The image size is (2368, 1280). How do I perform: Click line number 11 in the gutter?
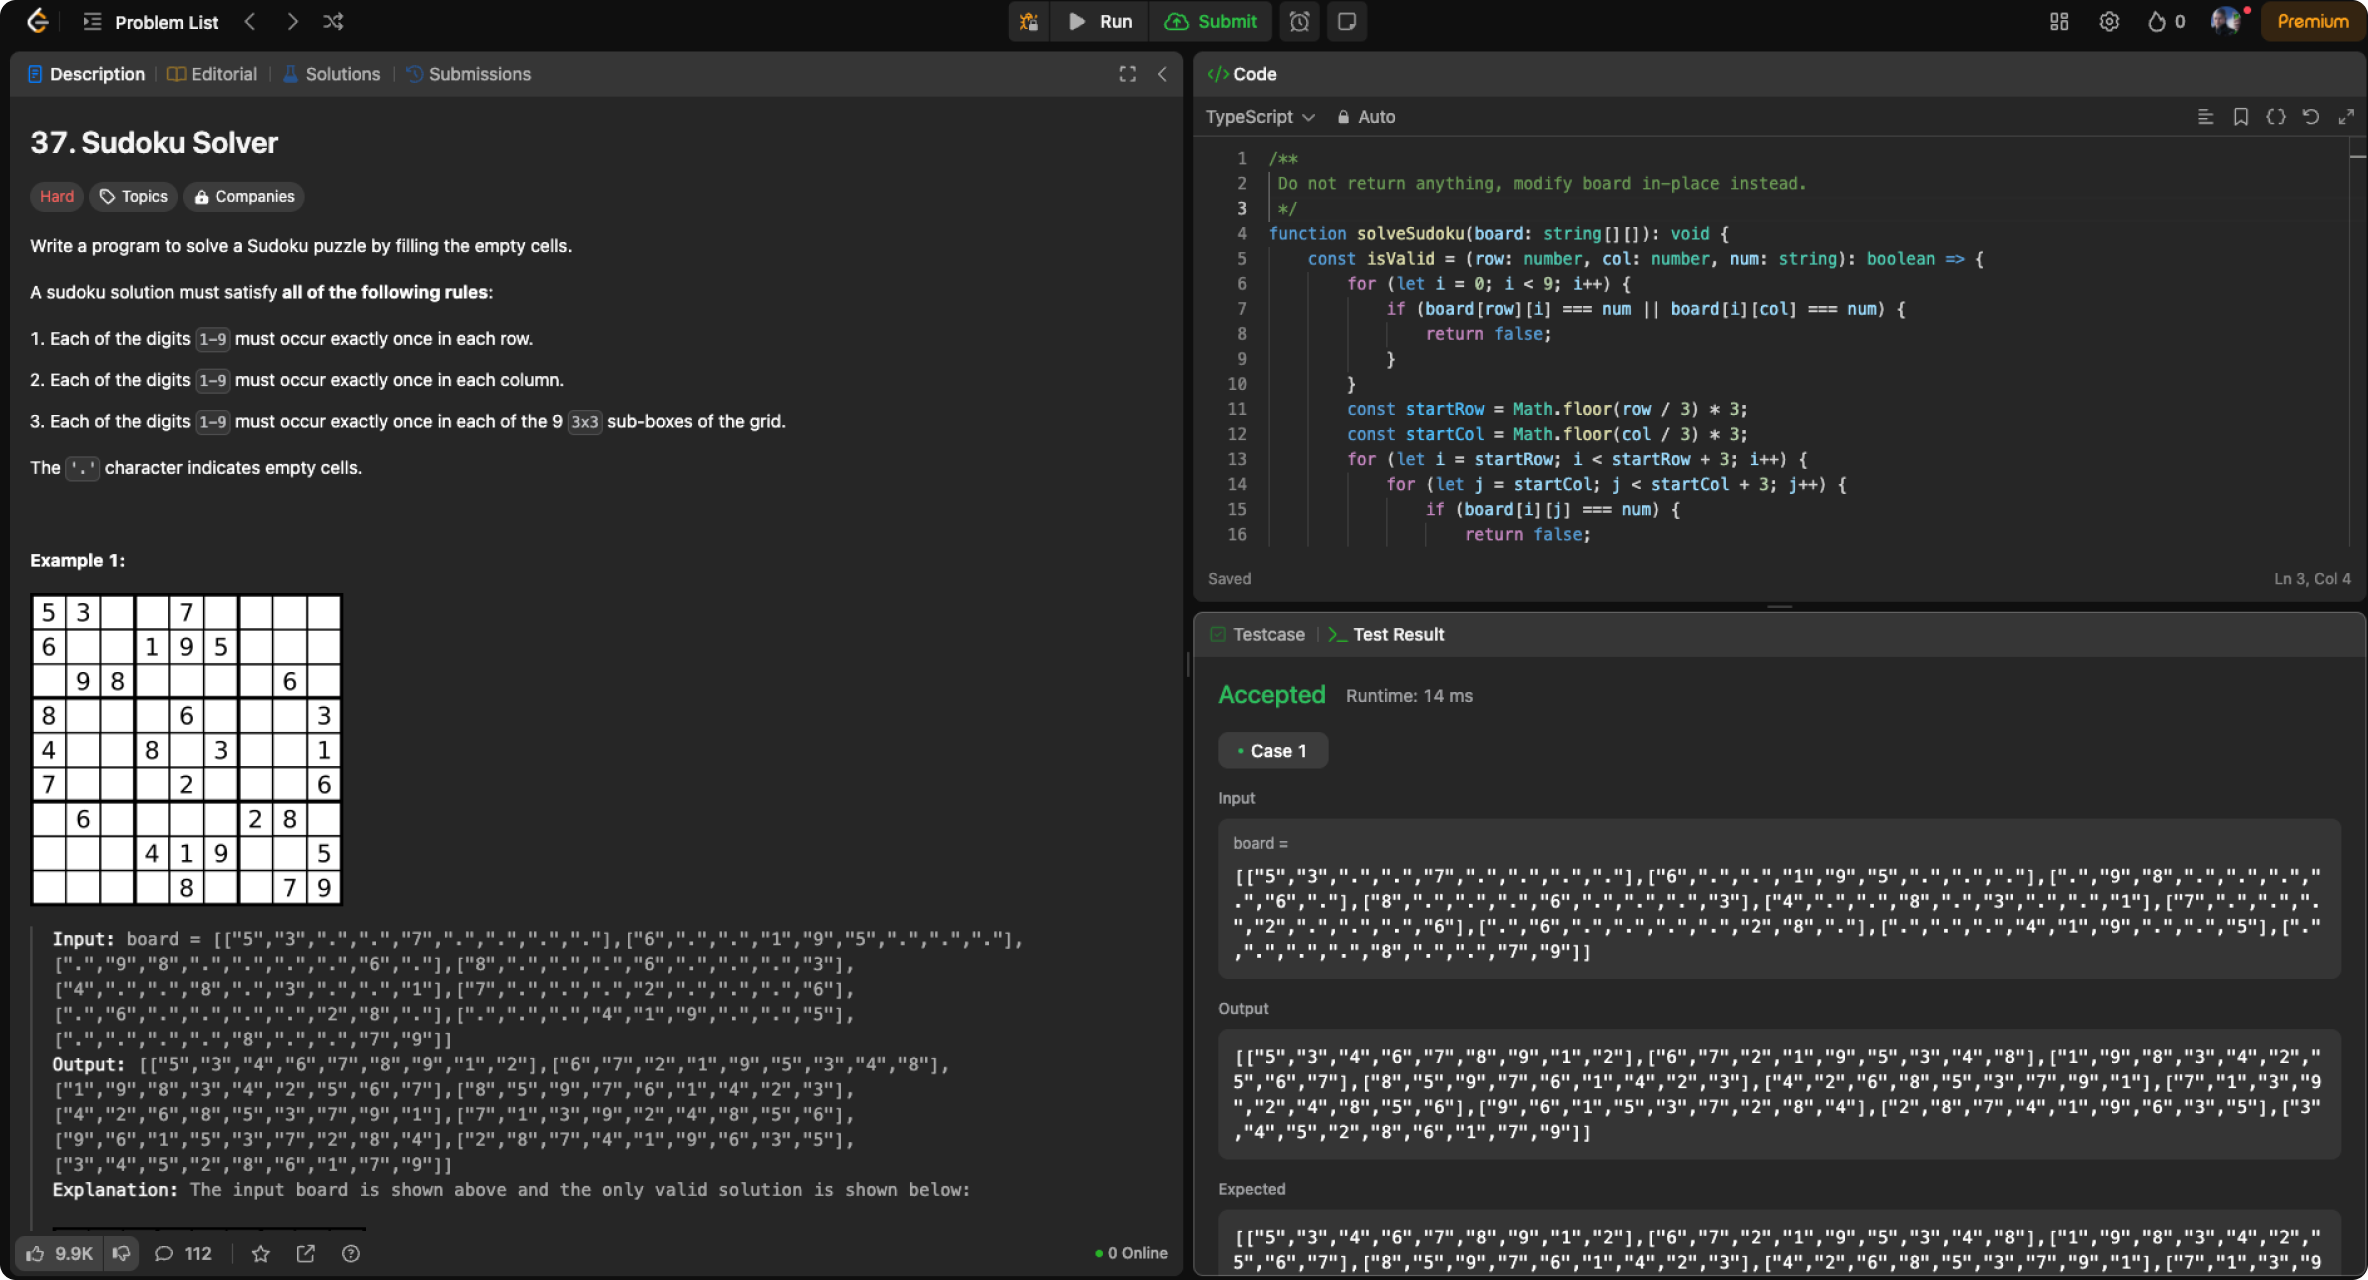tap(1237, 409)
